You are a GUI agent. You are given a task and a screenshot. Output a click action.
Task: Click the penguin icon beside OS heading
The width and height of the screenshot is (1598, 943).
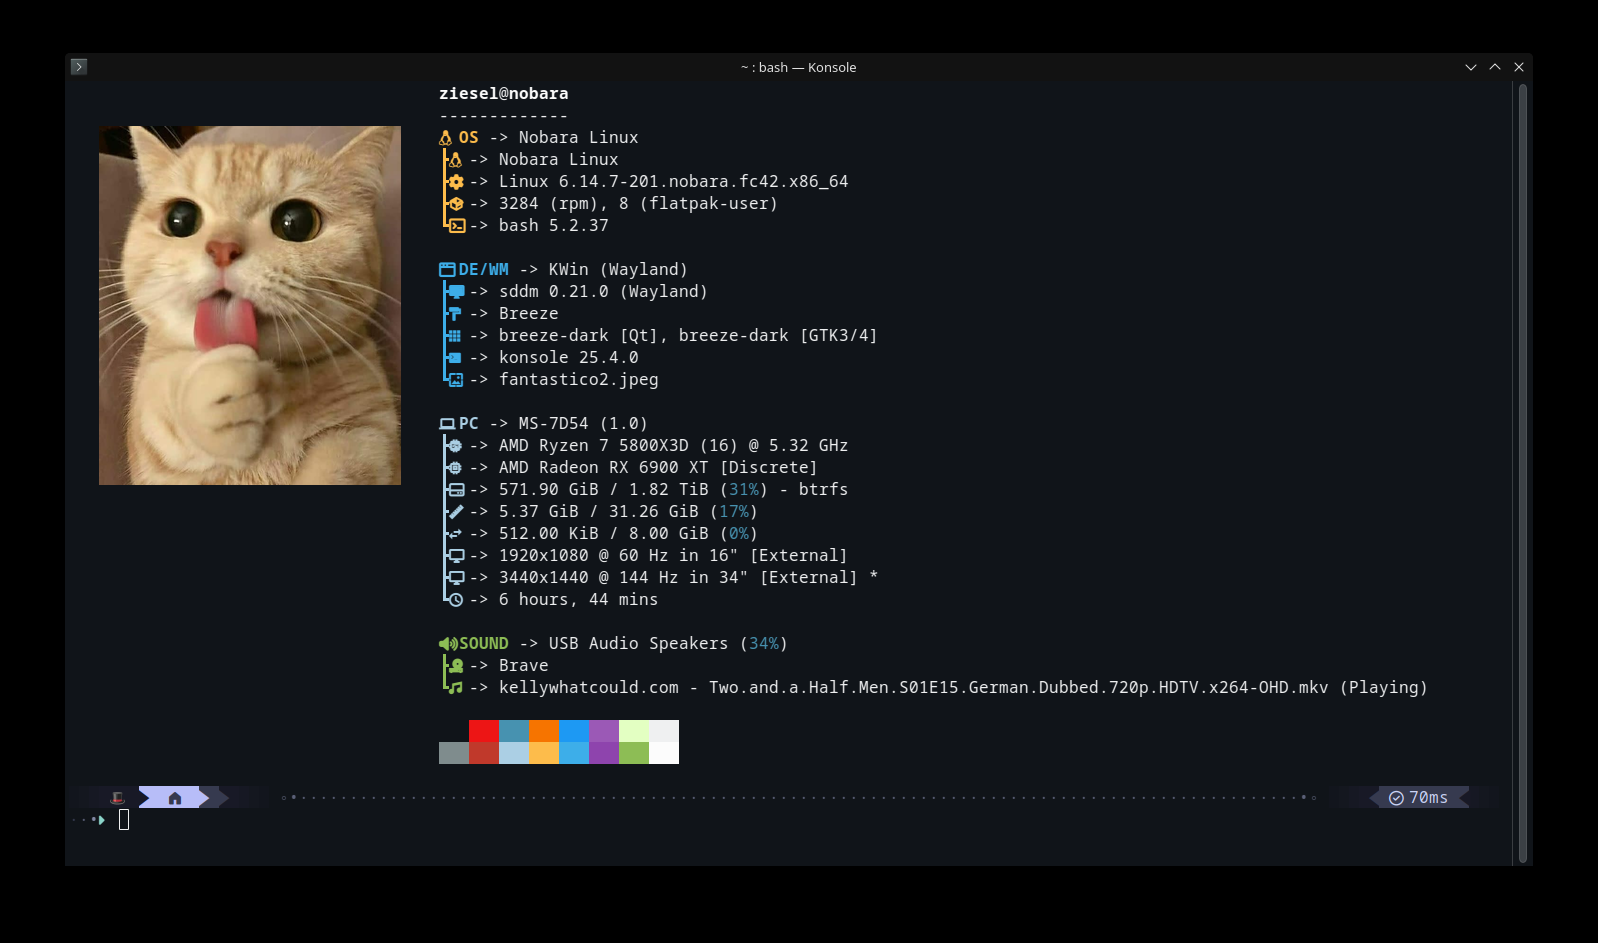pos(446,138)
